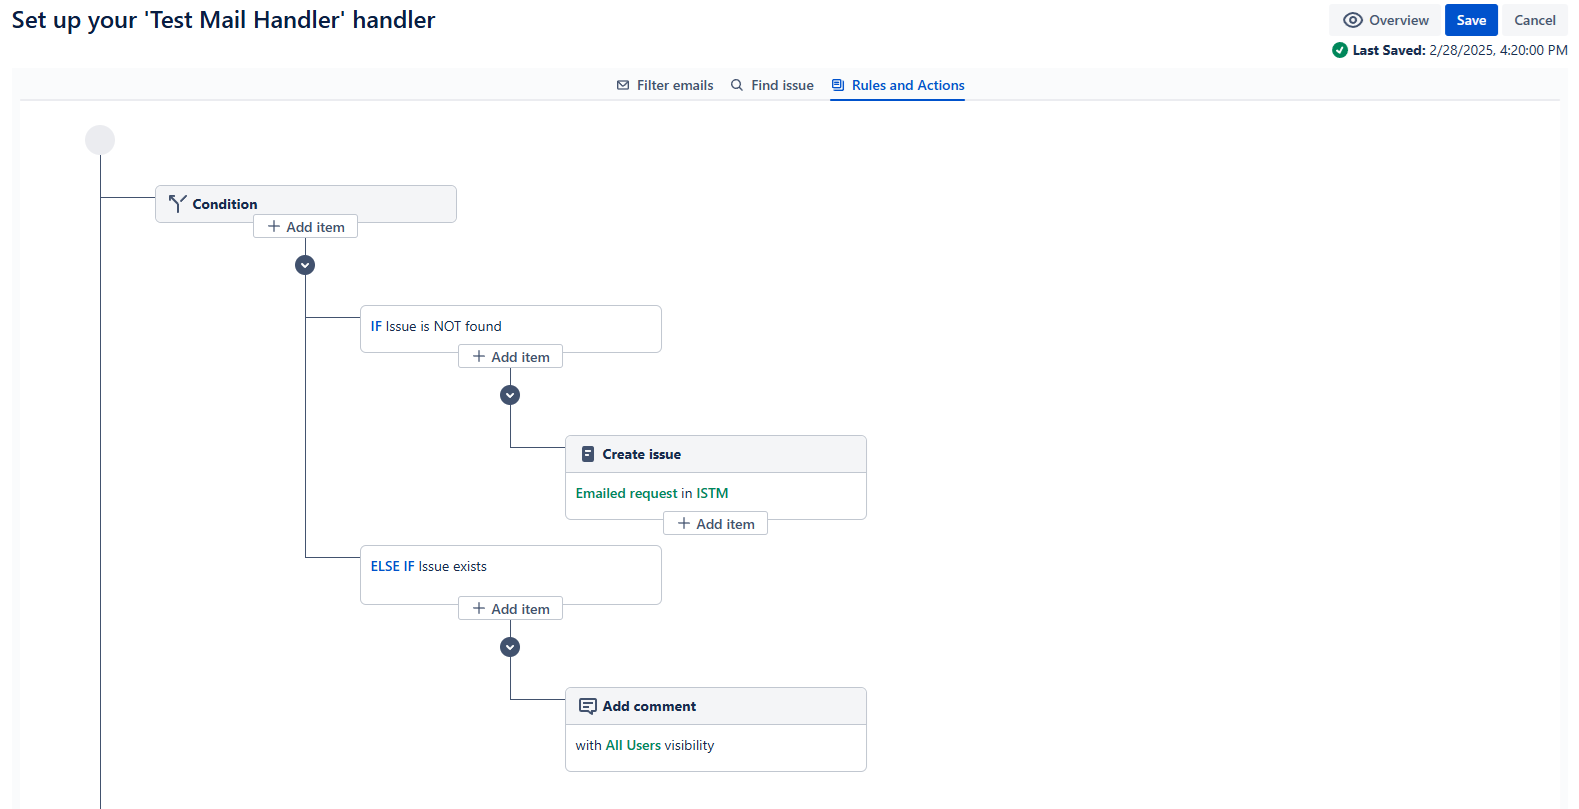1579x809 pixels.
Task: Collapse the 'ELSE IF Issue exists' branch
Action: tap(510, 647)
